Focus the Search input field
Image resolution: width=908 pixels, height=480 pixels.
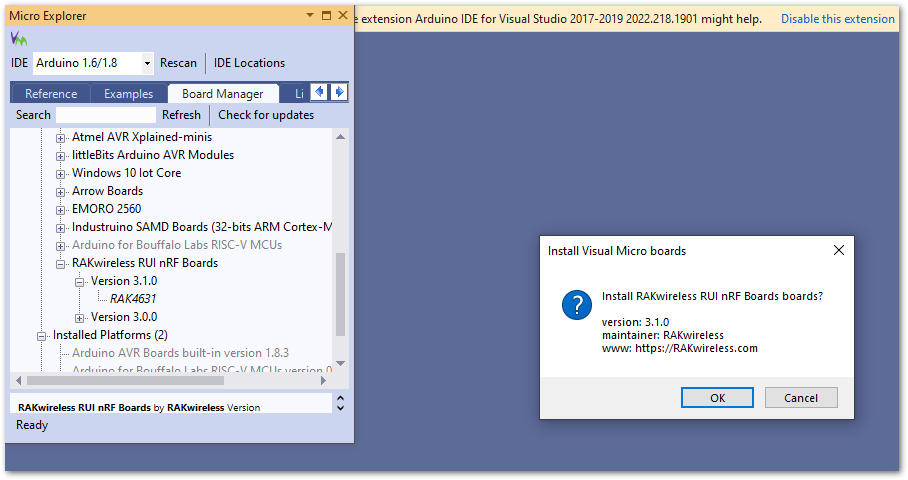(x=106, y=115)
